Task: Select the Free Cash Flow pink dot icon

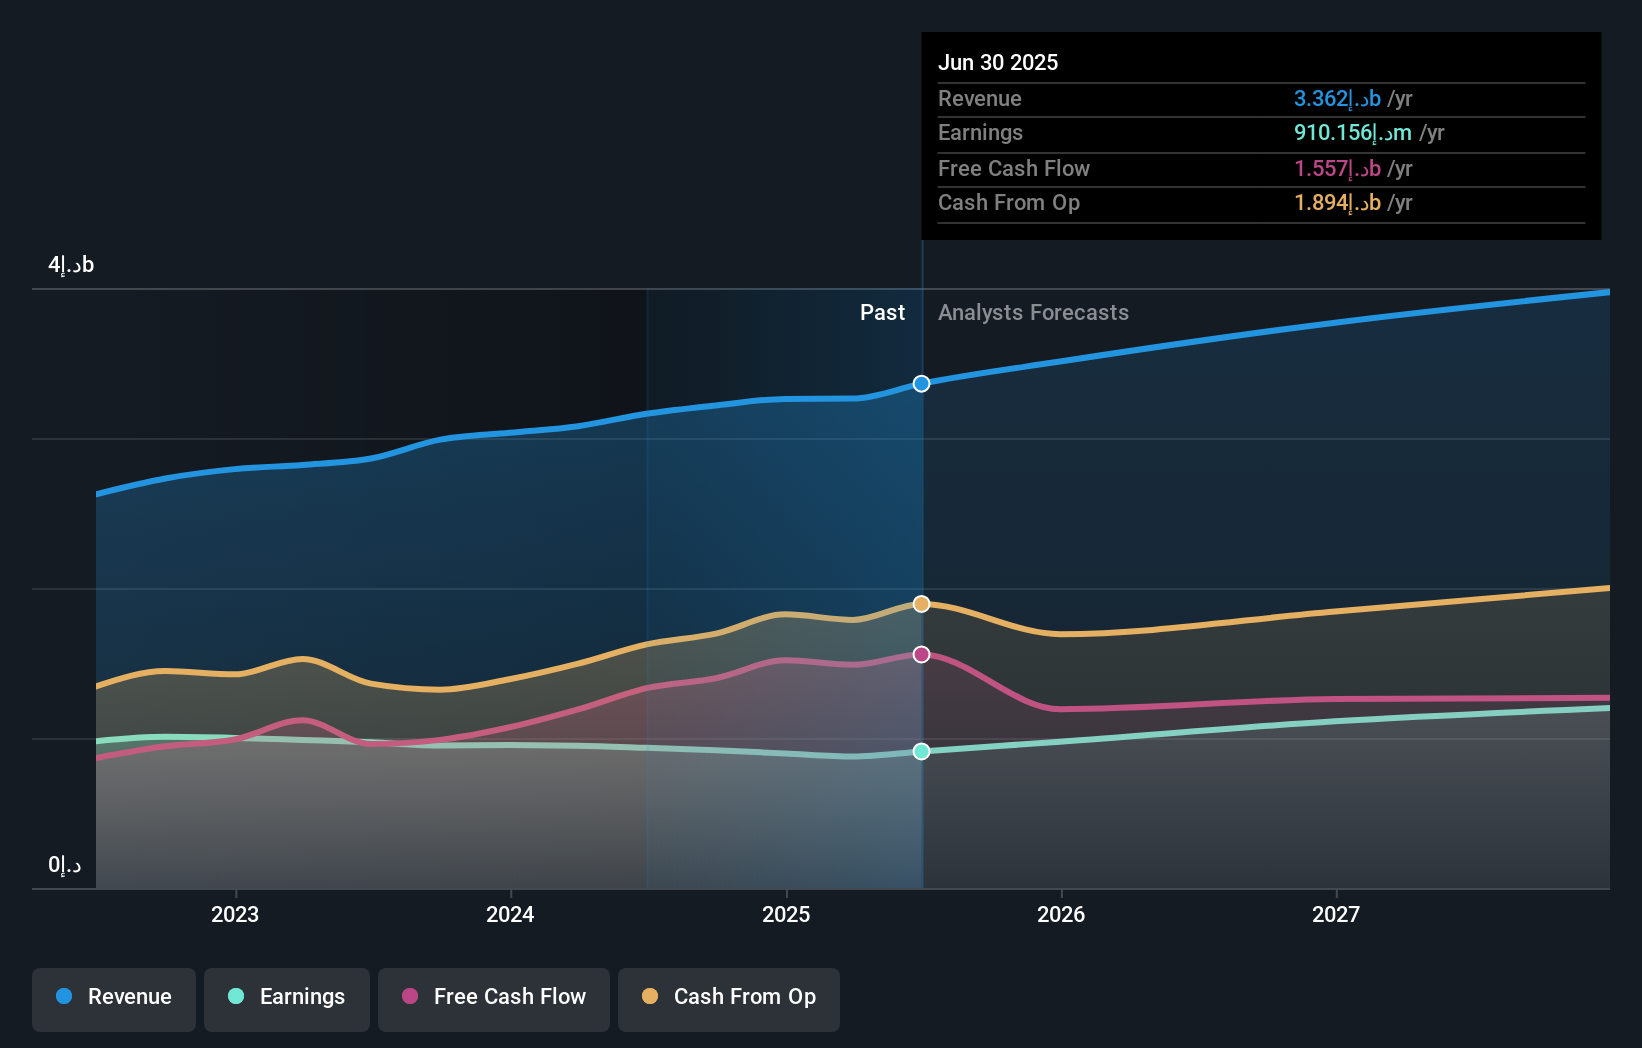Action: [409, 997]
